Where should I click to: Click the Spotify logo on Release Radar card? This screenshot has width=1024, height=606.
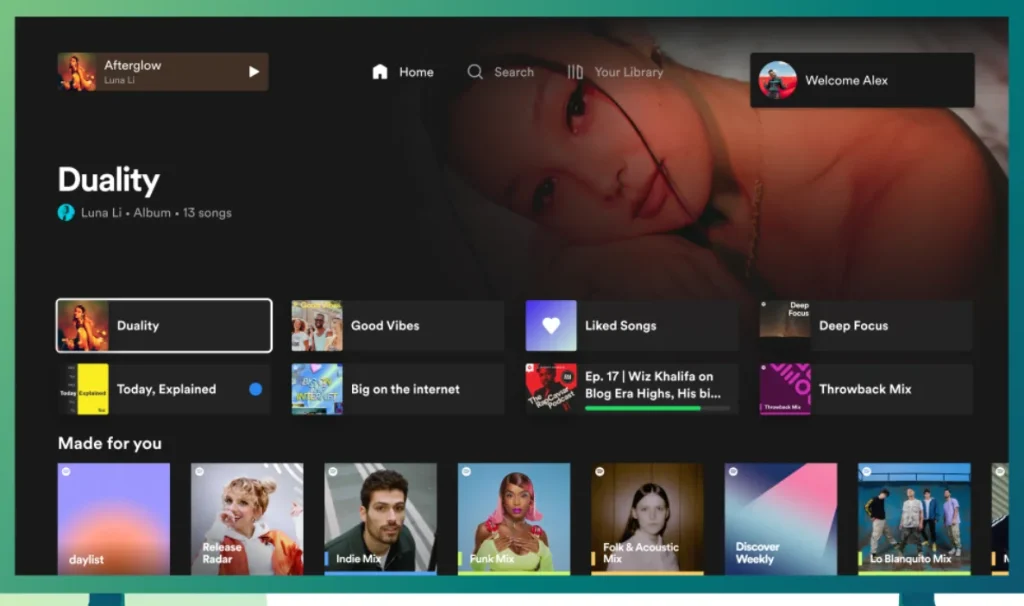(x=200, y=471)
